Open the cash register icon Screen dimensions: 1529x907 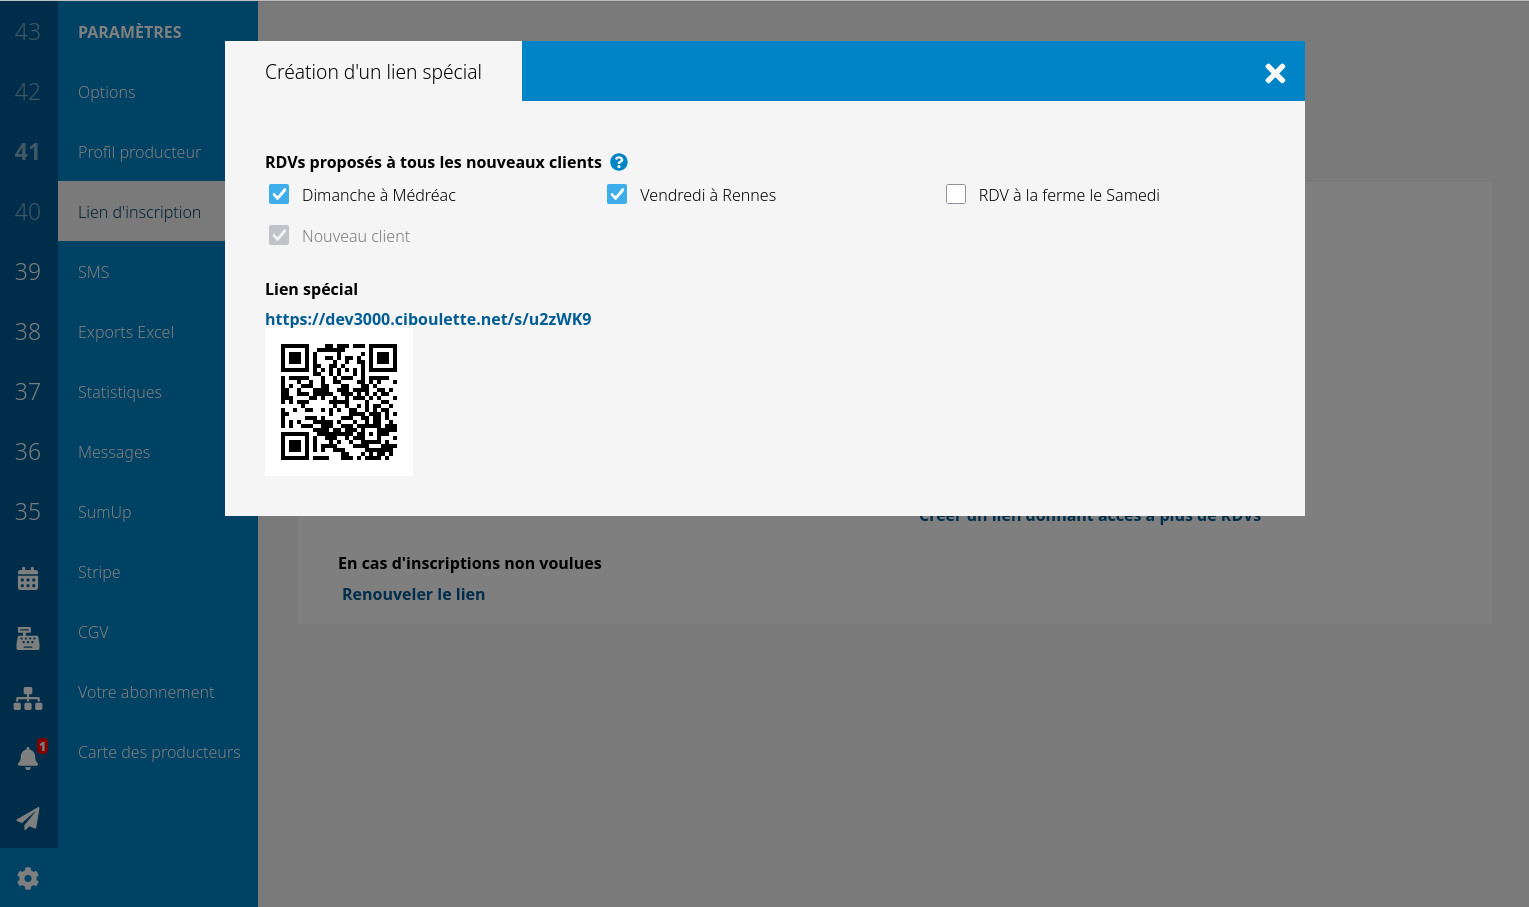click(x=28, y=638)
